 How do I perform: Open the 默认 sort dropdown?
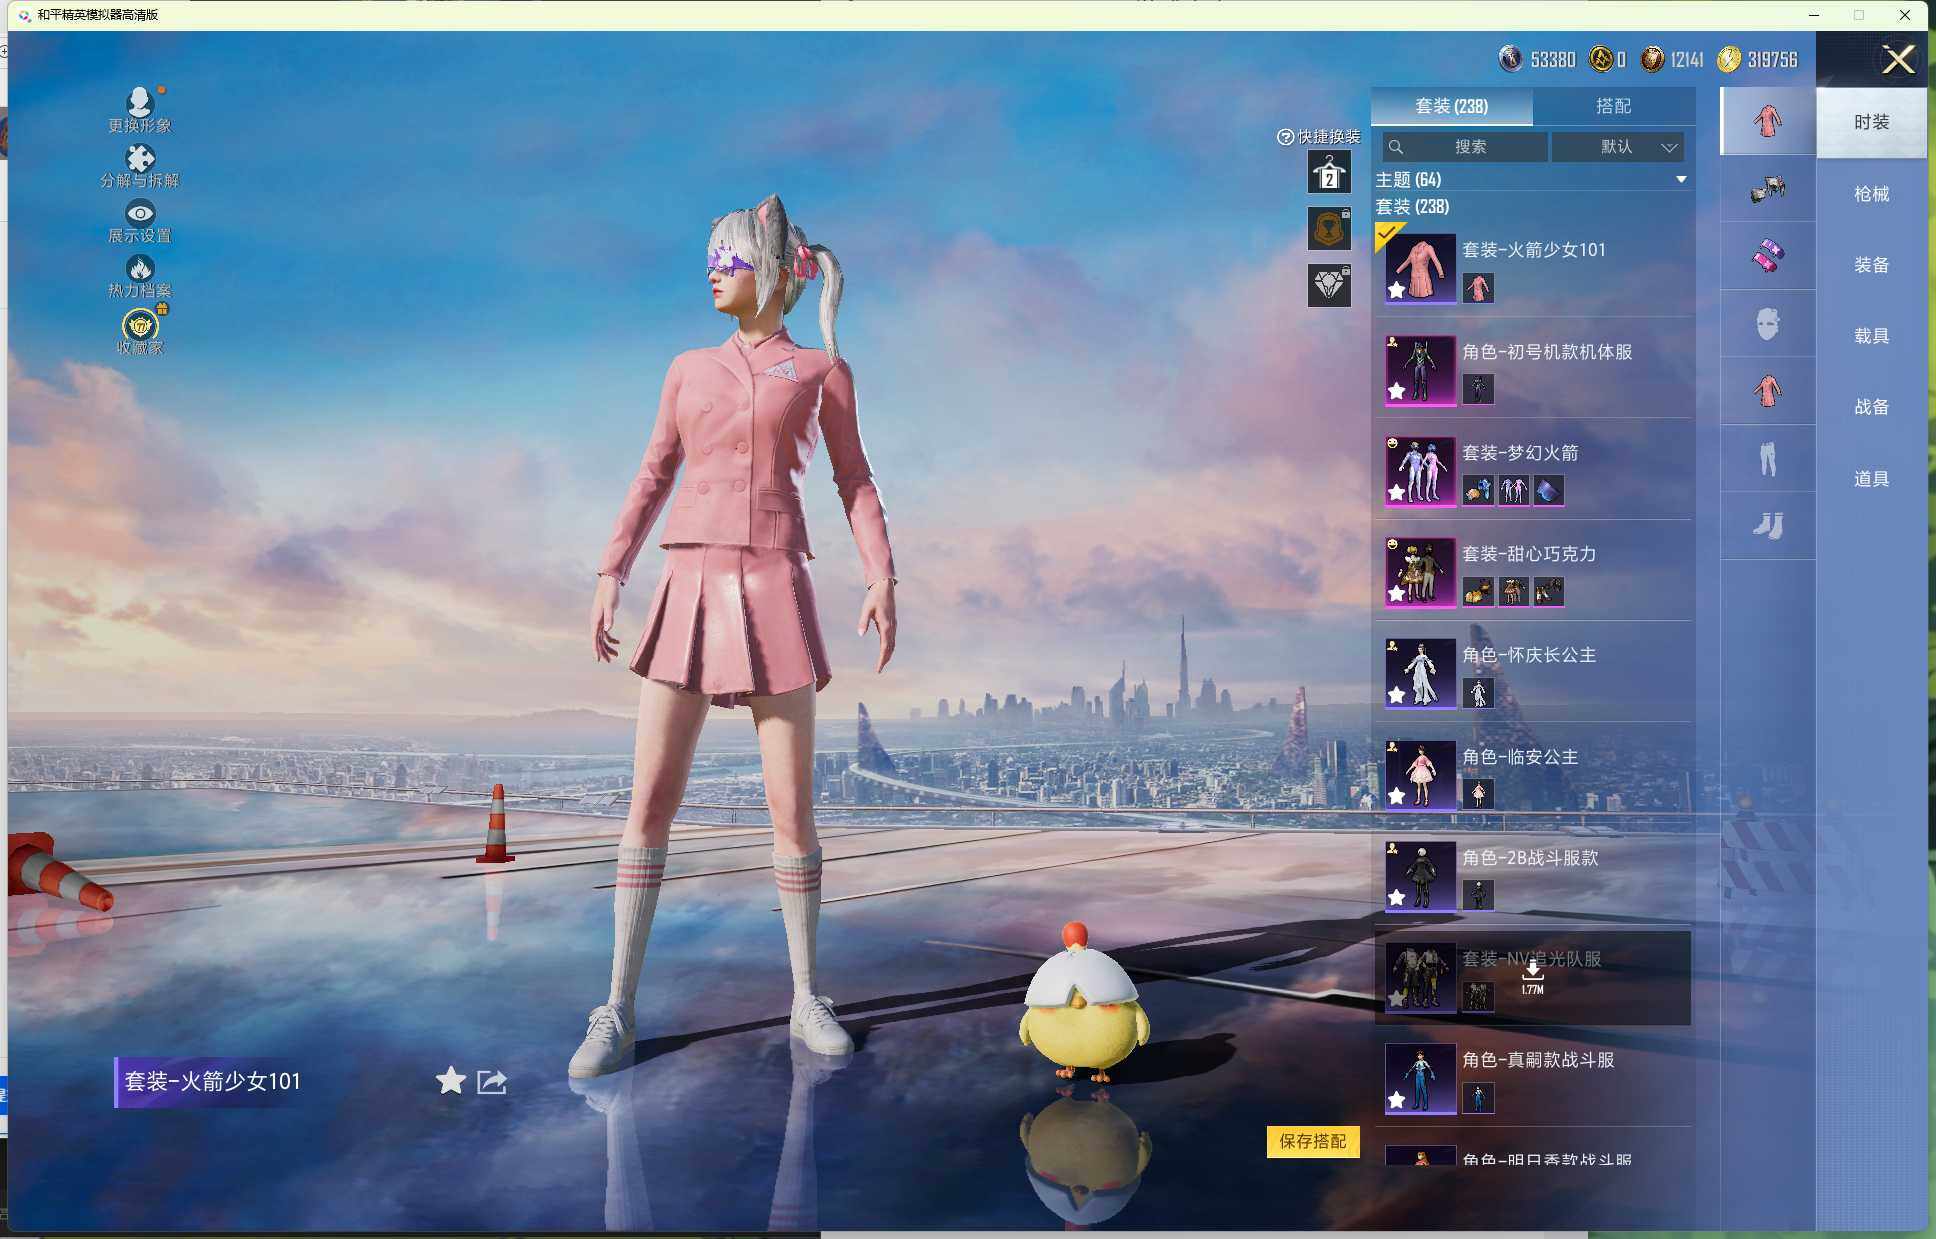1618,147
